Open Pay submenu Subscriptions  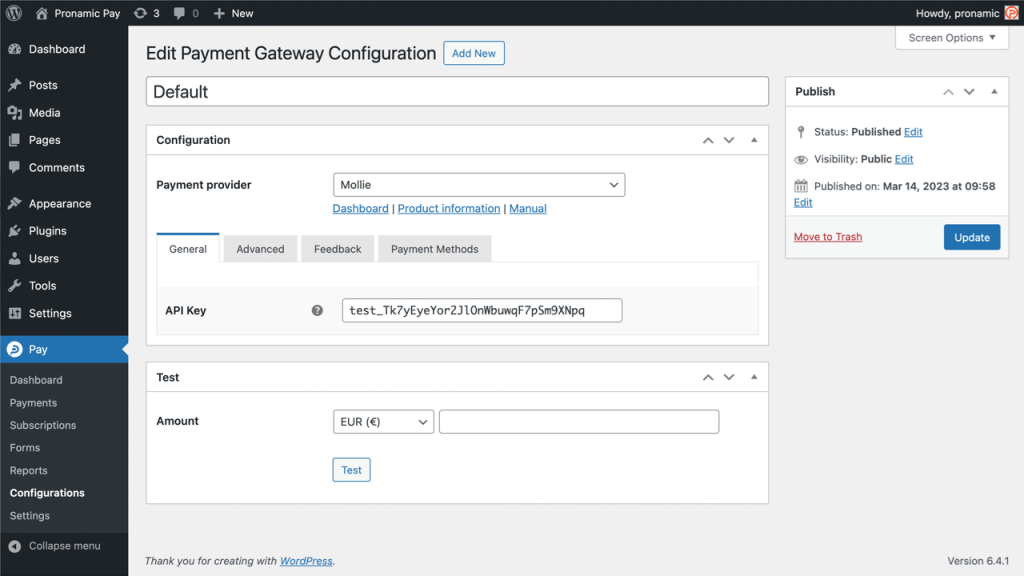[x=42, y=425]
